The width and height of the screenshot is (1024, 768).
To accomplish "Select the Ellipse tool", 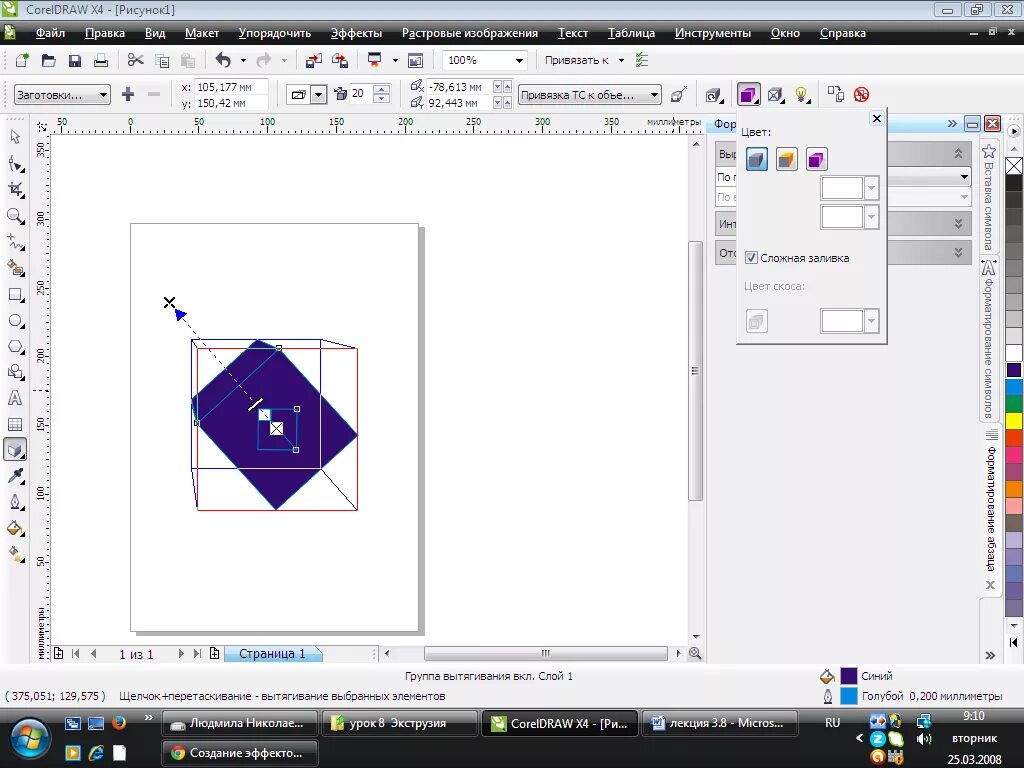I will click(15, 321).
